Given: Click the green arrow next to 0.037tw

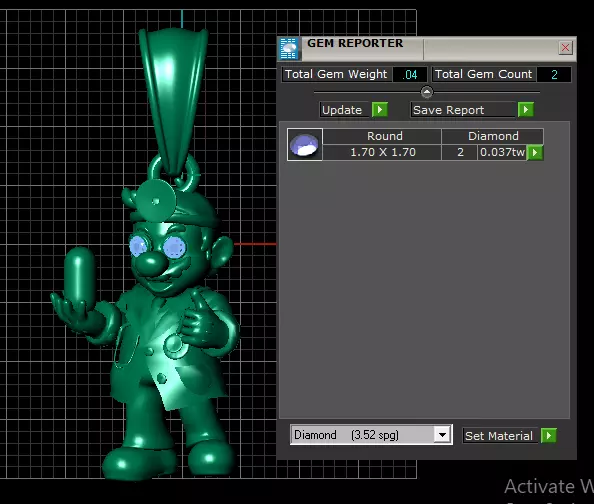Looking at the screenshot, I should [x=535, y=153].
